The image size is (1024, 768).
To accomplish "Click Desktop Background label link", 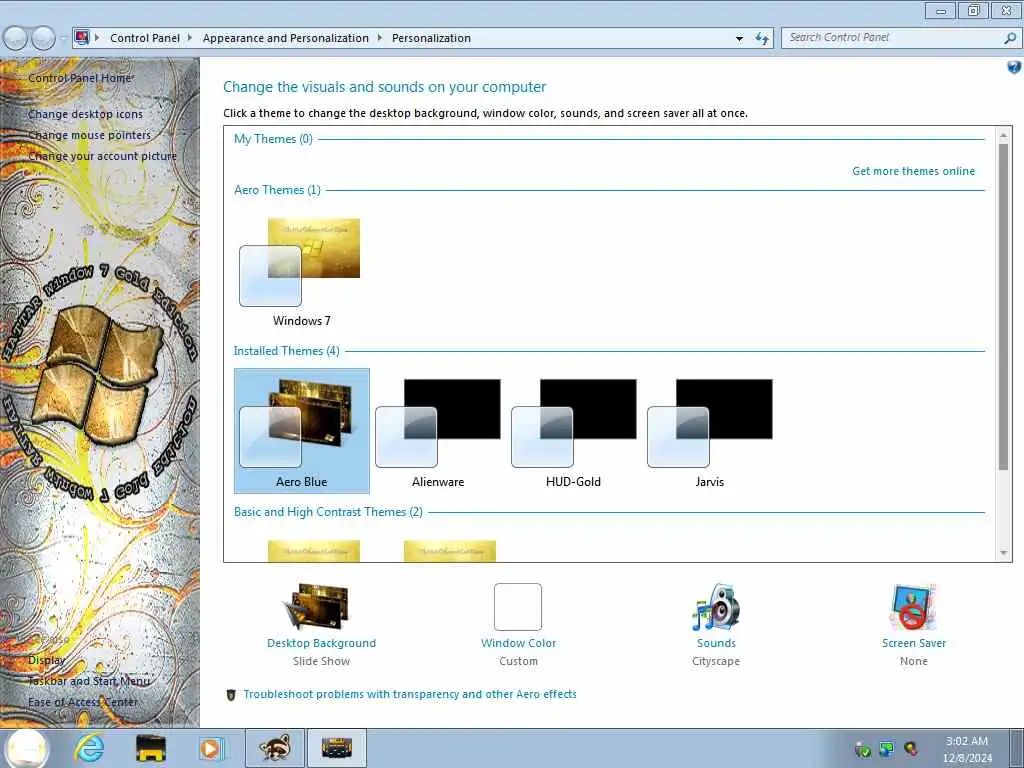I will tap(321, 643).
